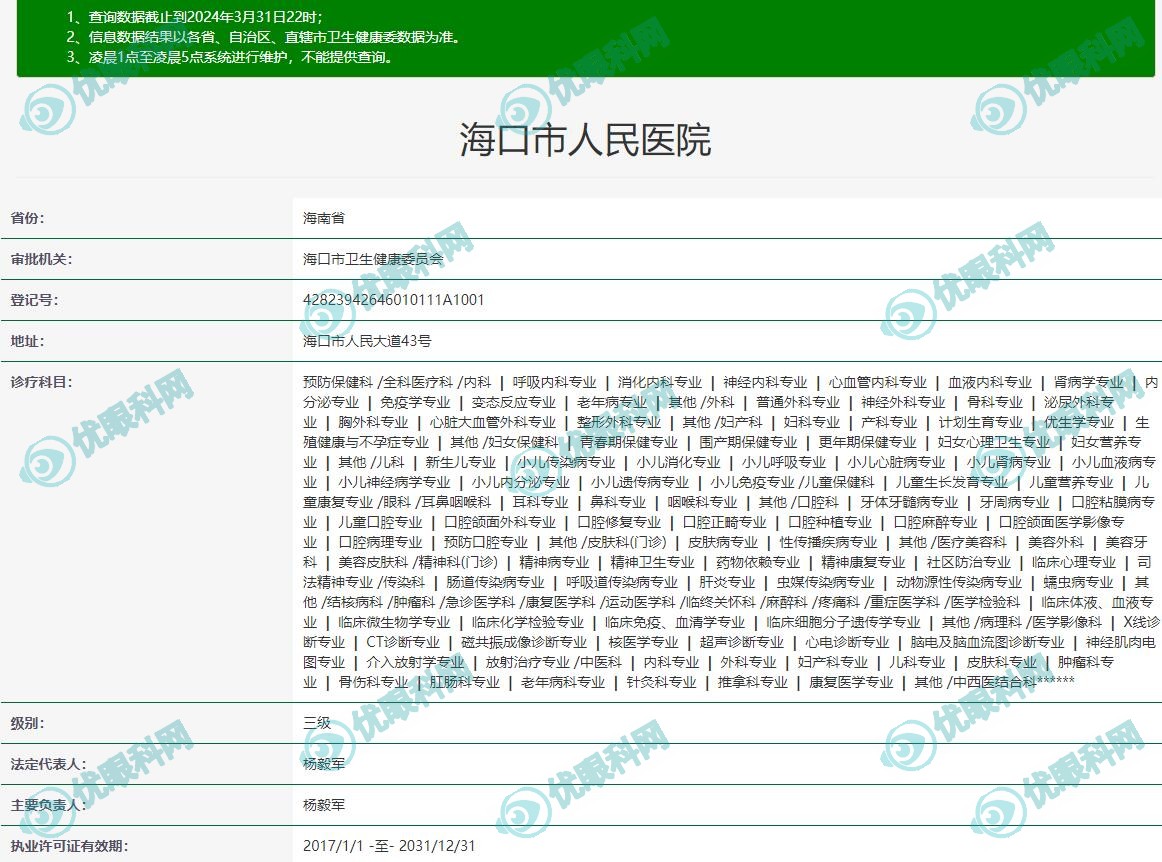1162x862 pixels.
Task: Click the notice line about data cutoff date
Action: click(195, 17)
